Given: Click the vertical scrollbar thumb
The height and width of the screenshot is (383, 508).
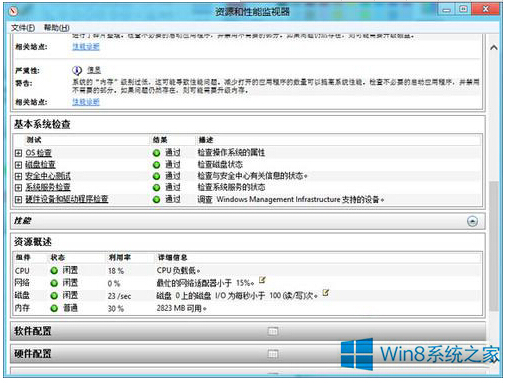Looking at the screenshot, I should click(494, 246).
